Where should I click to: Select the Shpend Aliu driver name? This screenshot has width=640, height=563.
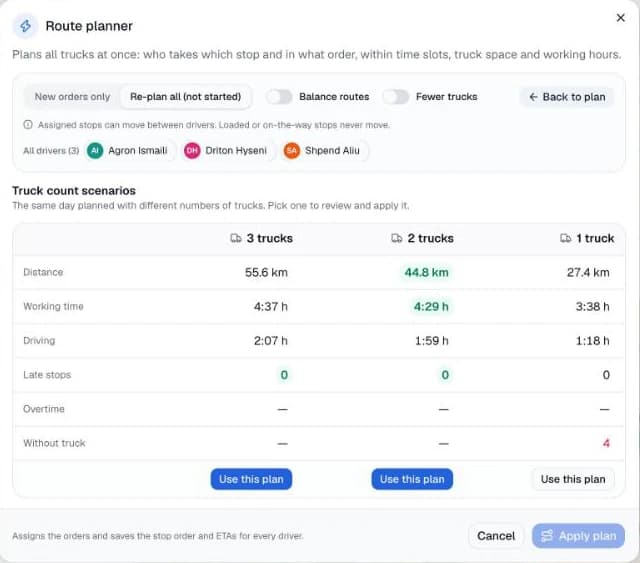(x=332, y=151)
